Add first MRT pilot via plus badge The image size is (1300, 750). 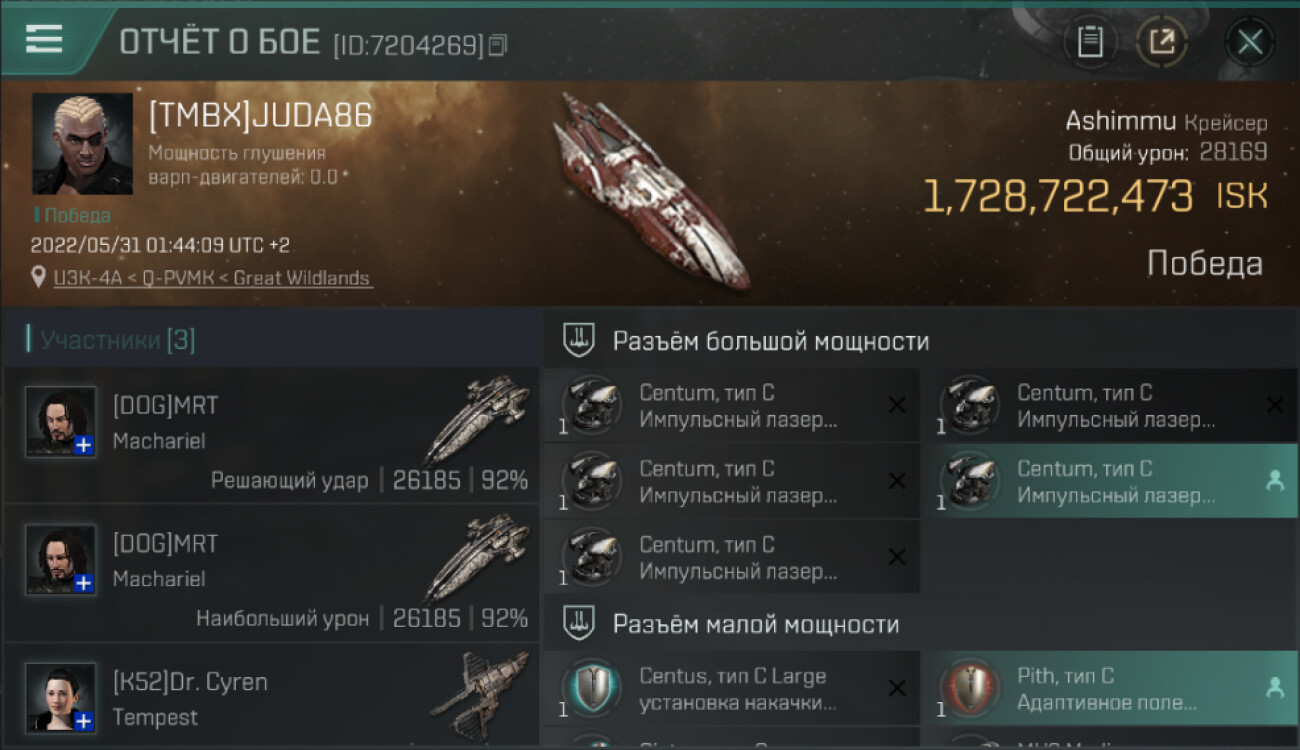(x=84, y=445)
